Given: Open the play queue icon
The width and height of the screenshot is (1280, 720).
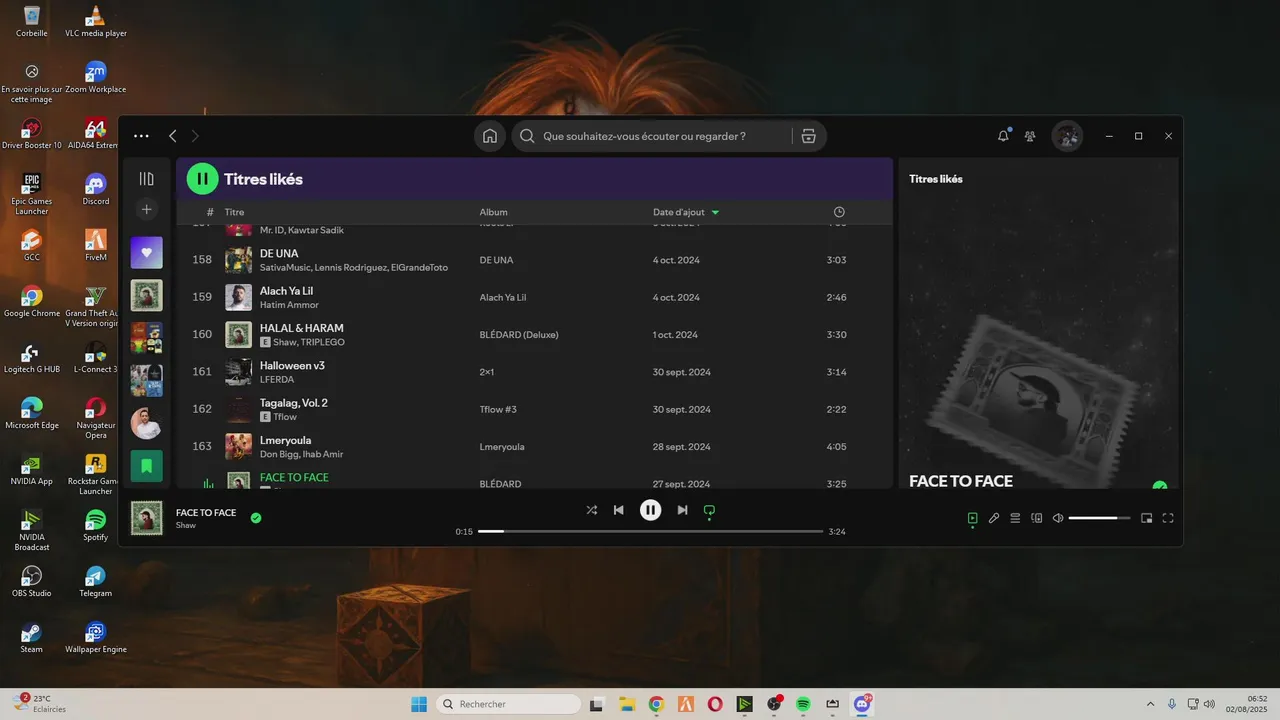Looking at the screenshot, I should pos(1015,518).
